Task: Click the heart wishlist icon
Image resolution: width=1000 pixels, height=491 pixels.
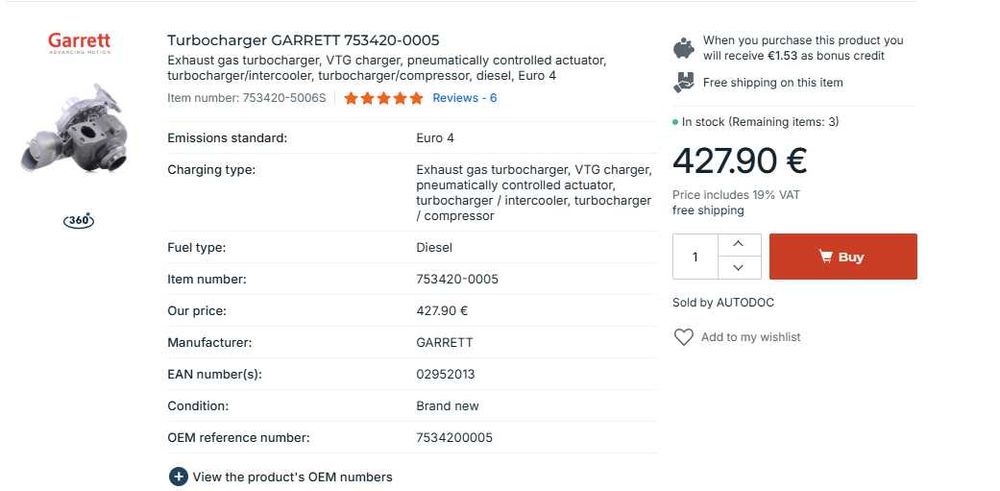Action: (x=683, y=337)
